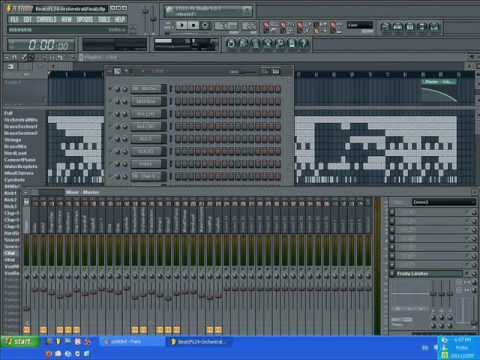Select the 'Strings' playlist track
The height and width of the screenshot is (360, 480).
coord(13,140)
